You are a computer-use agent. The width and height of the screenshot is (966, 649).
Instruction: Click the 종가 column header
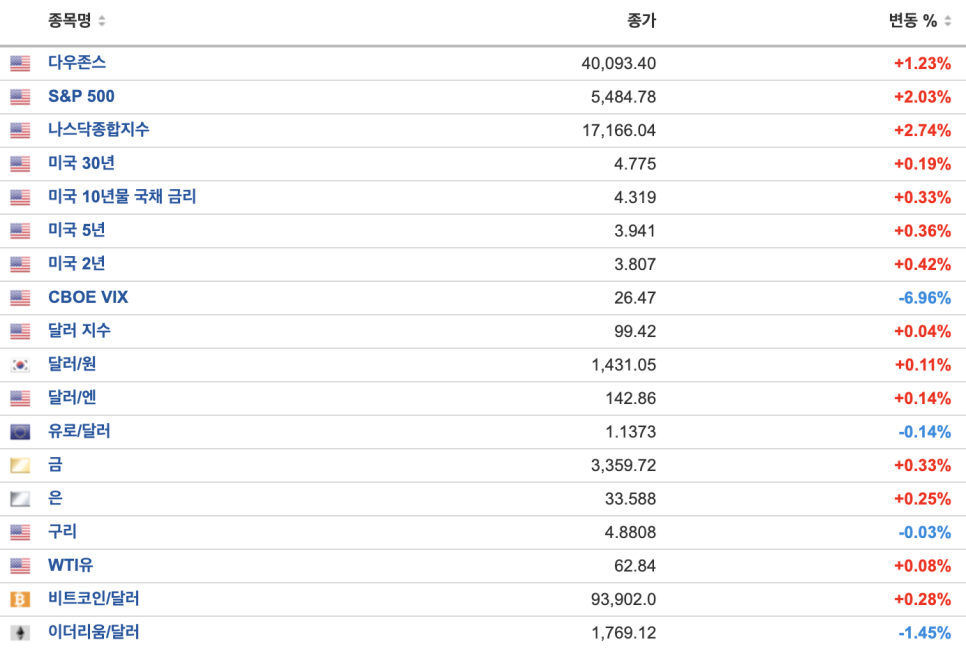[641, 21]
